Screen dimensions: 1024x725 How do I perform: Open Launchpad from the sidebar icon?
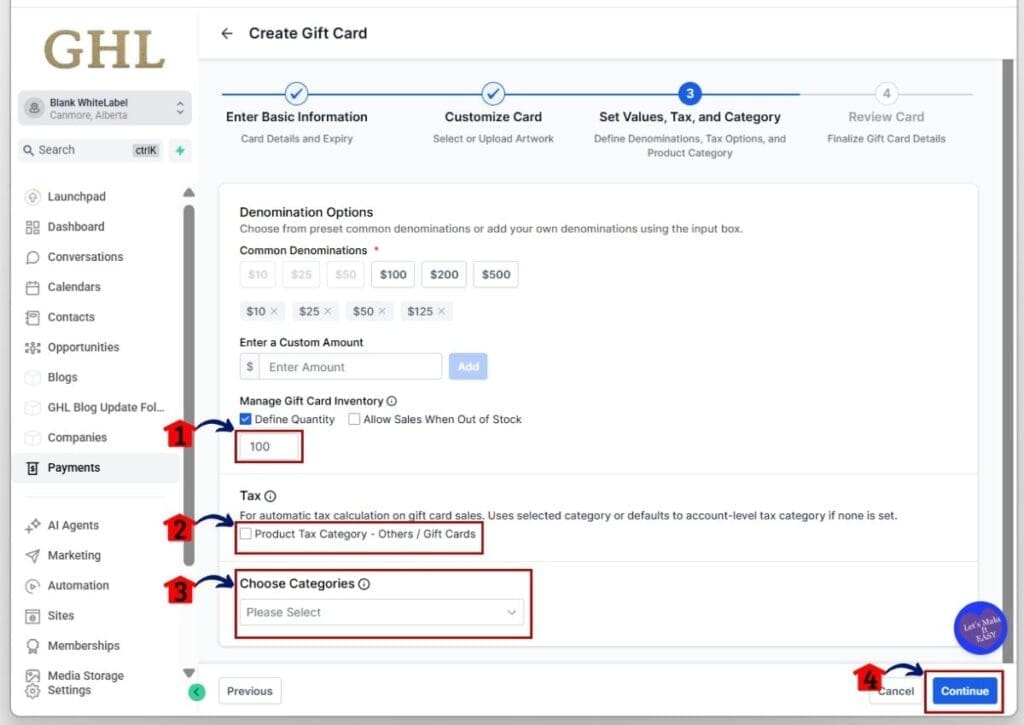(x=33, y=197)
